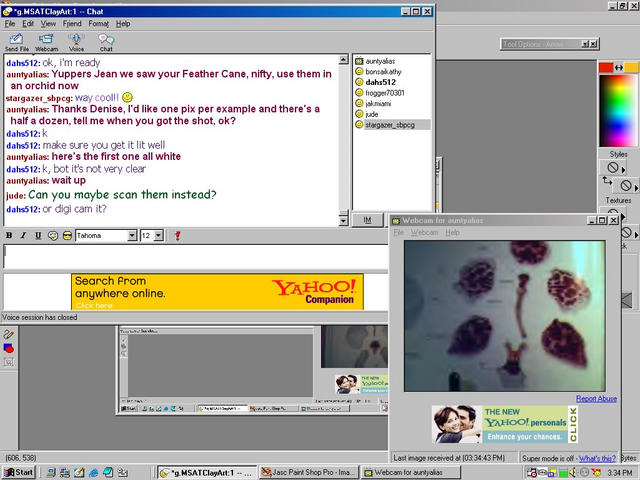Image resolution: width=640 pixels, height=480 pixels.
Task: Click chat scrollbar down arrow
Action: [344, 221]
